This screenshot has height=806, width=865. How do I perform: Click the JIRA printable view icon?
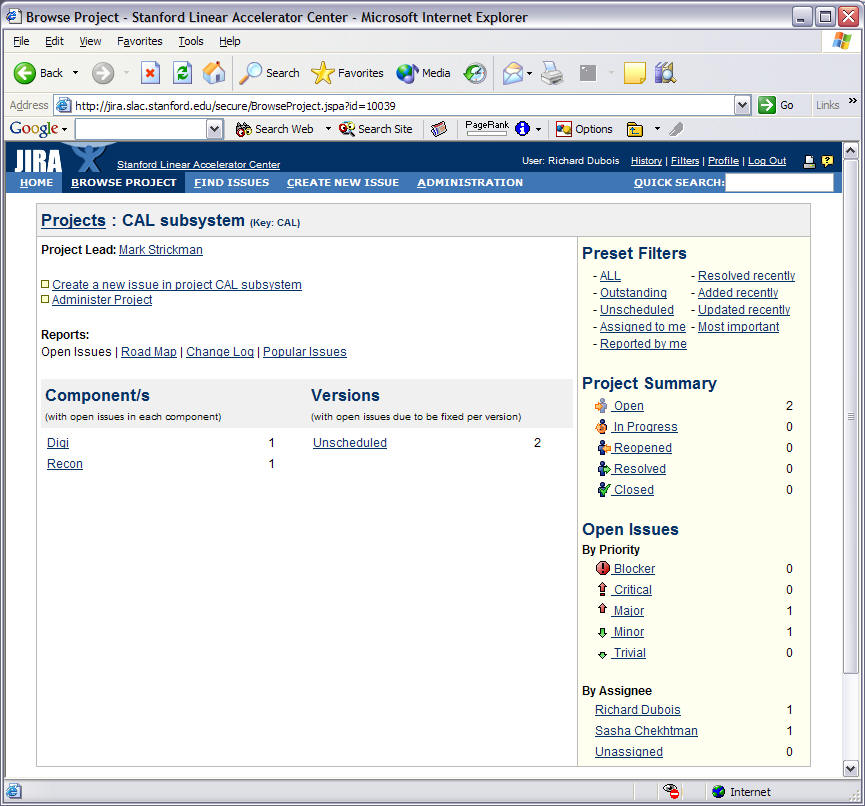(x=809, y=161)
